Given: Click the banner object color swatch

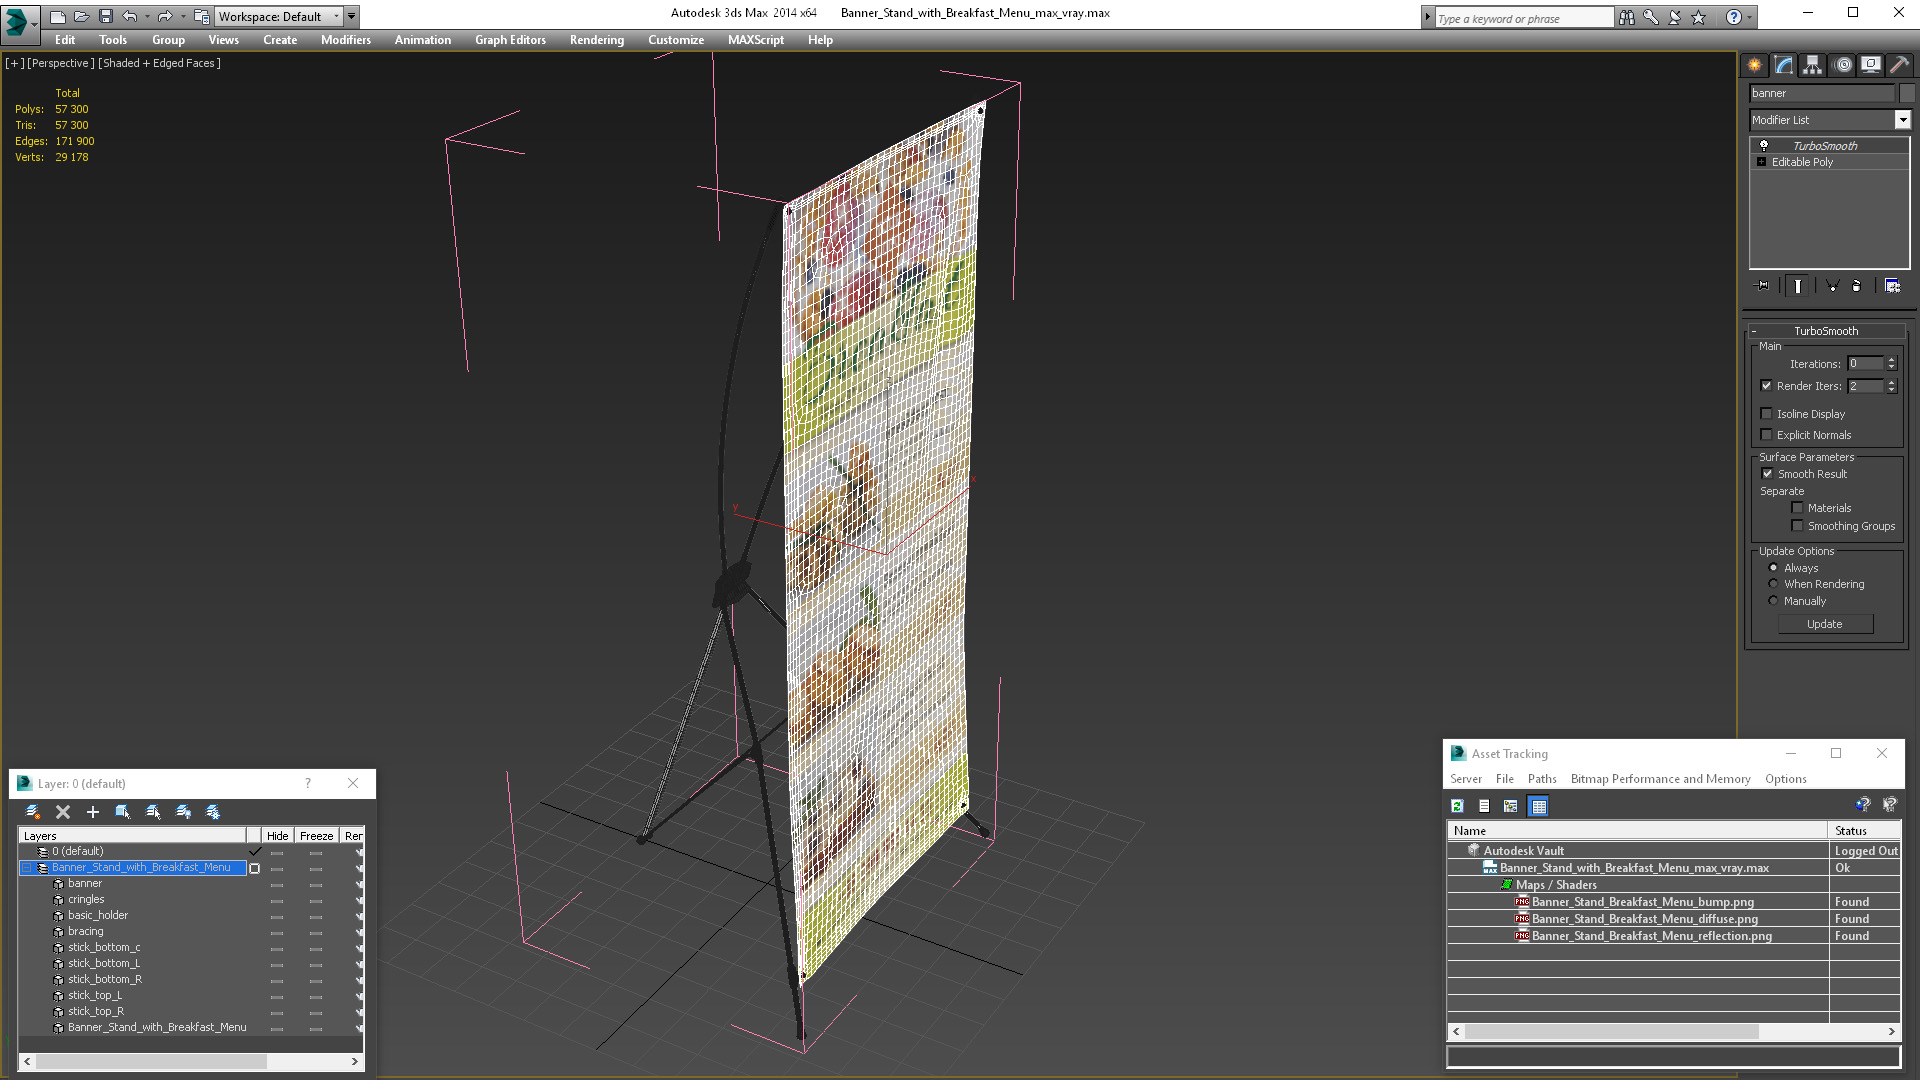Looking at the screenshot, I should tap(1907, 93).
